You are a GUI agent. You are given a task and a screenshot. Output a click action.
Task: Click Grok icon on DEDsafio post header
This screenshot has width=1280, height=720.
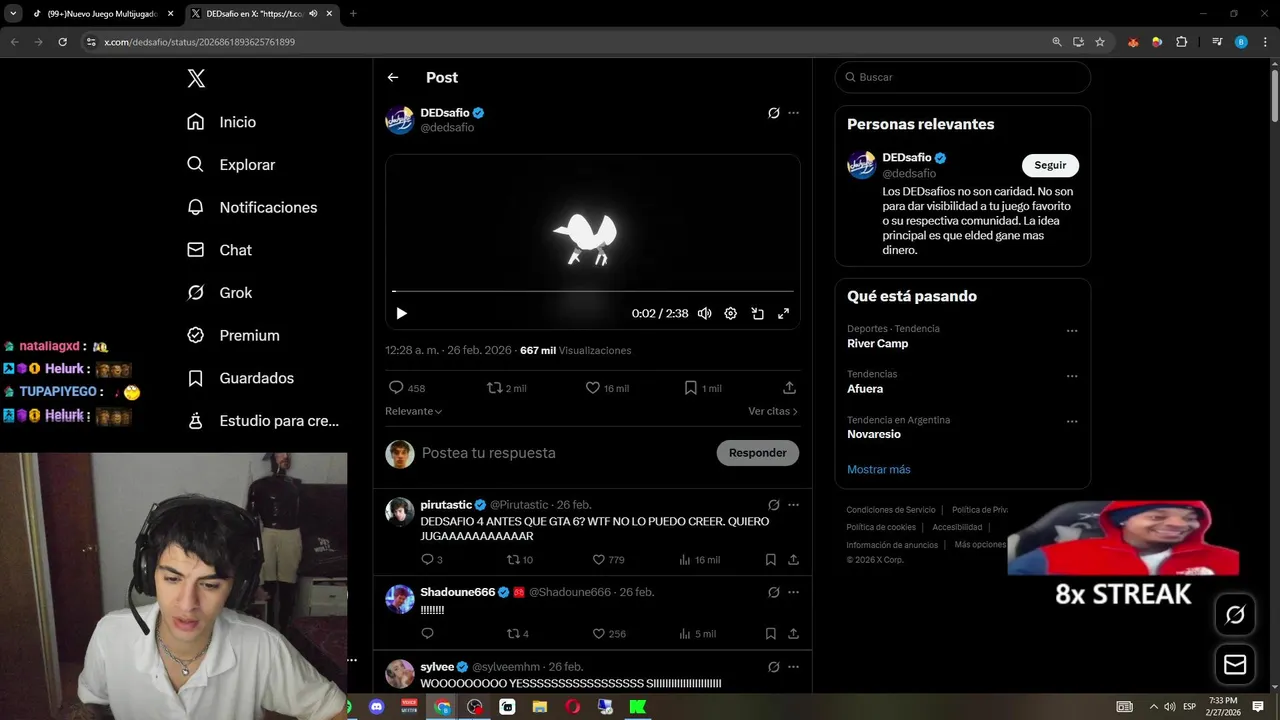tap(773, 113)
